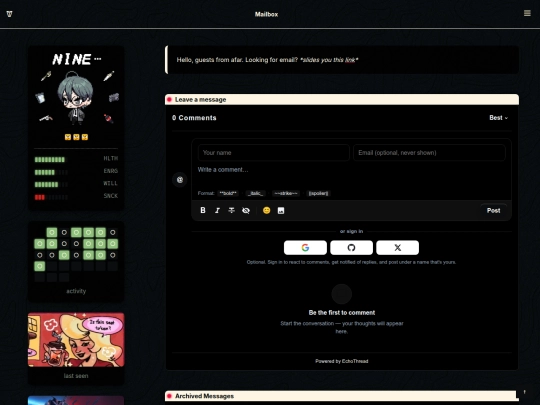Open the Powered by EchoThread link

coord(342,361)
